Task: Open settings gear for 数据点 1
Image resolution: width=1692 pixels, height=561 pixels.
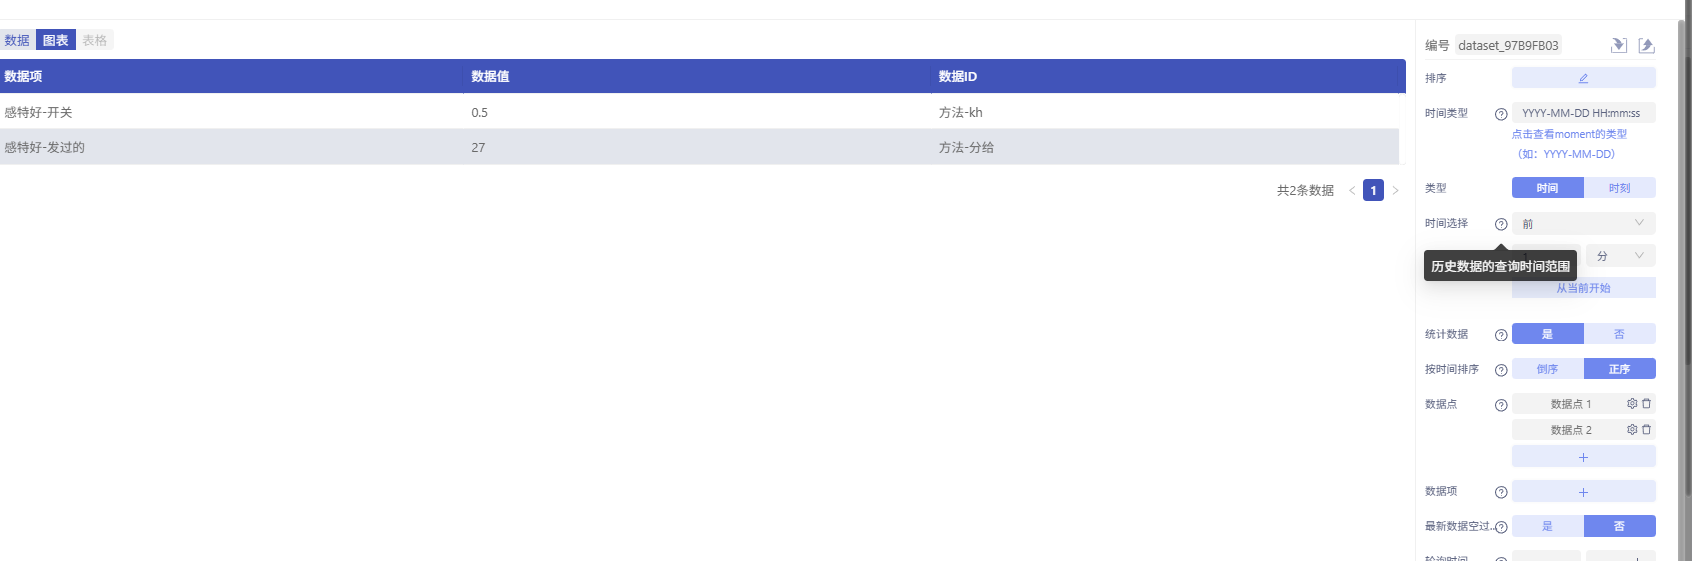Action: pos(1632,404)
